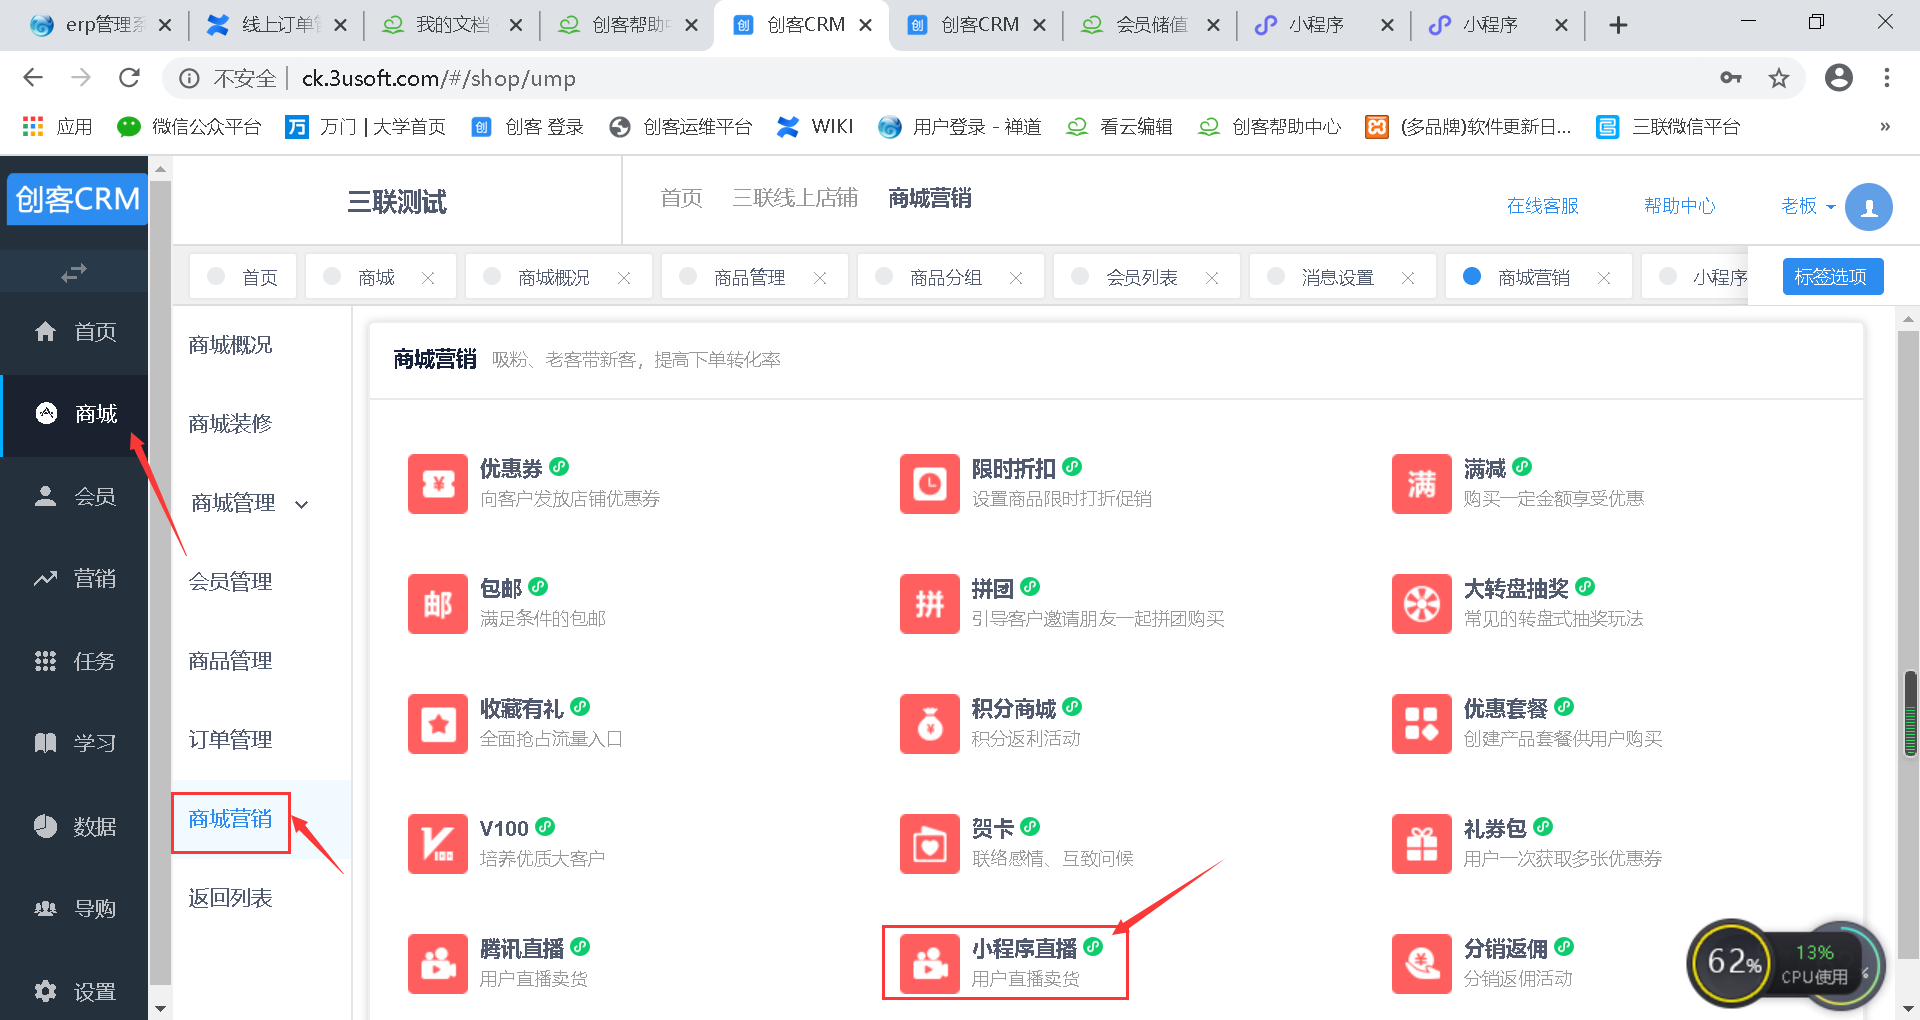This screenshot has height=1020, width=1920.
Task: Click the user avatar icon
Action: coord(1868,207)
